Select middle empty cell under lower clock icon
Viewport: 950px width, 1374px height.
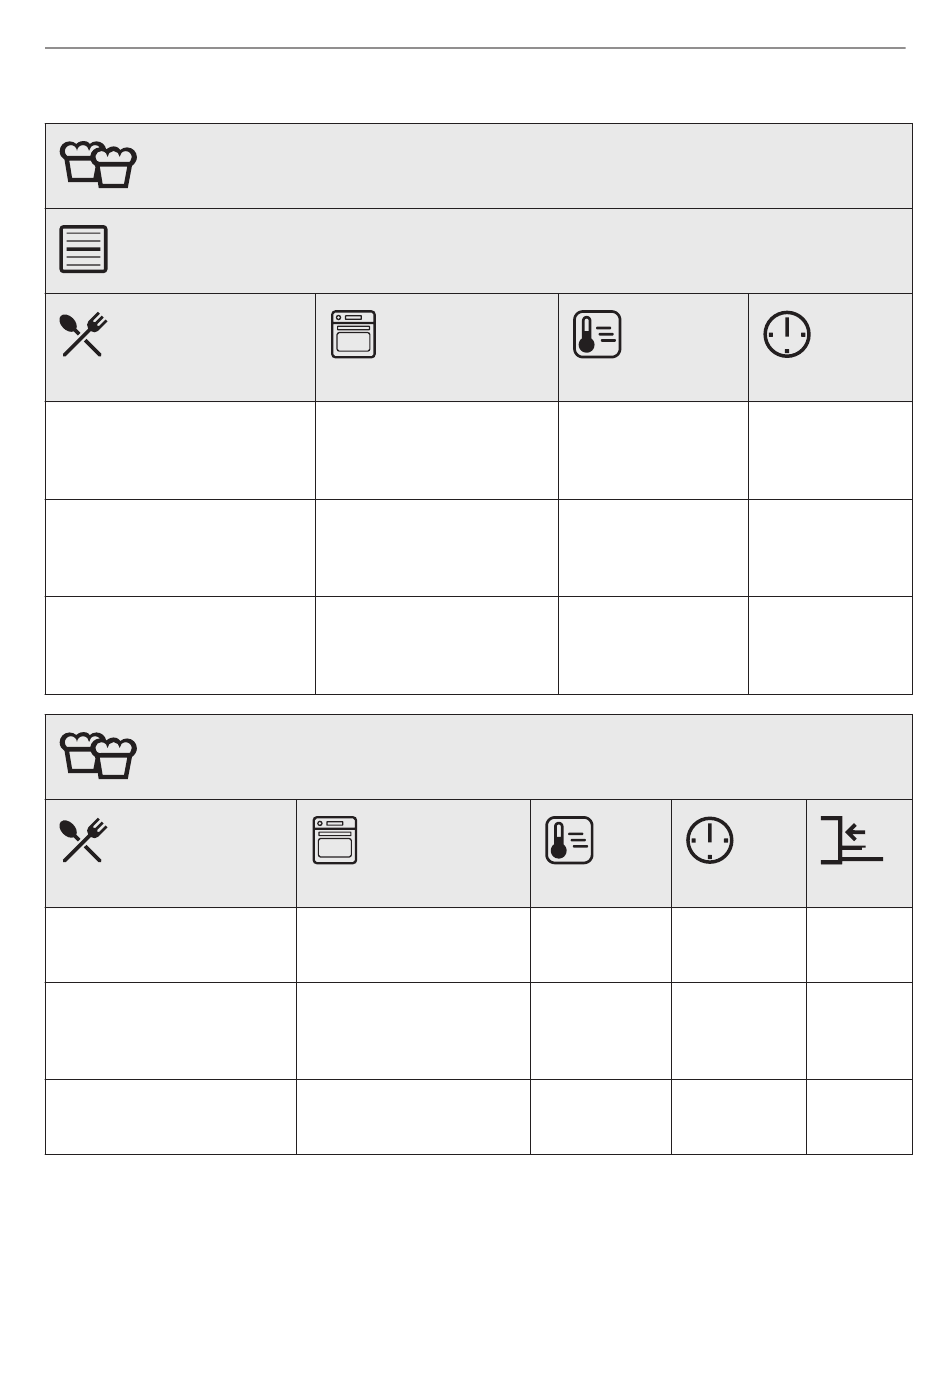point(739,1031)
